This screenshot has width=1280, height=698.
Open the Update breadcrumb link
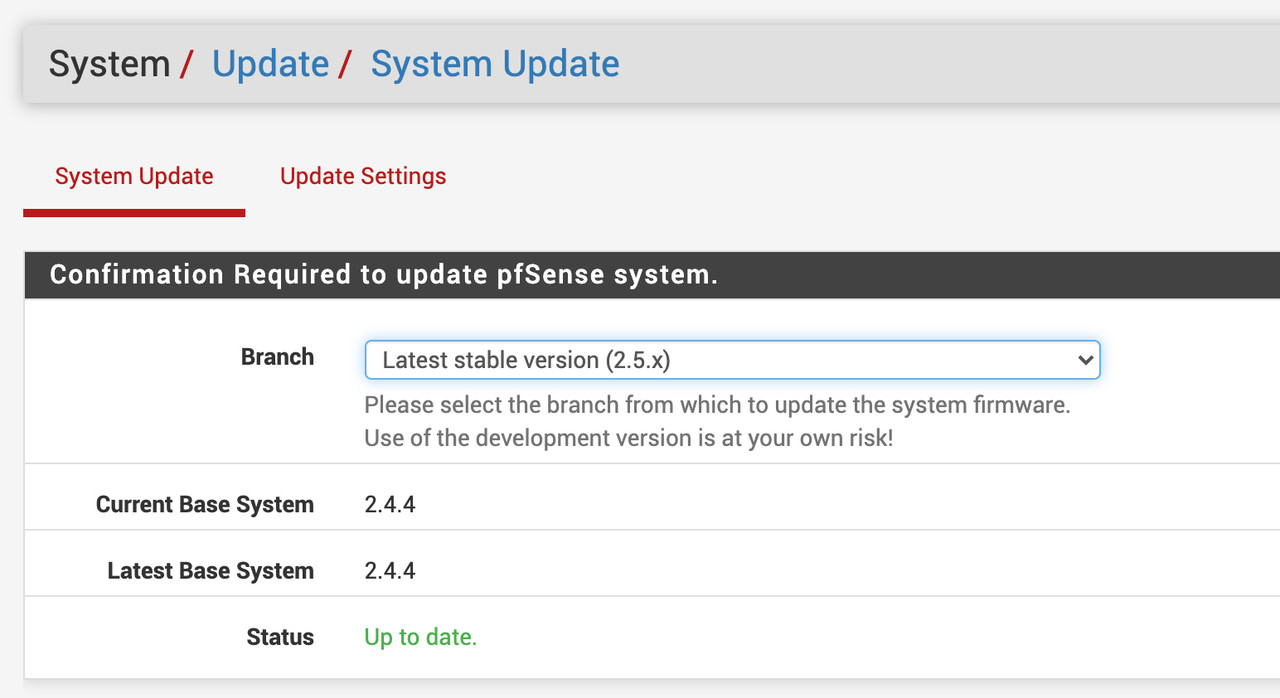coord(270,64)
